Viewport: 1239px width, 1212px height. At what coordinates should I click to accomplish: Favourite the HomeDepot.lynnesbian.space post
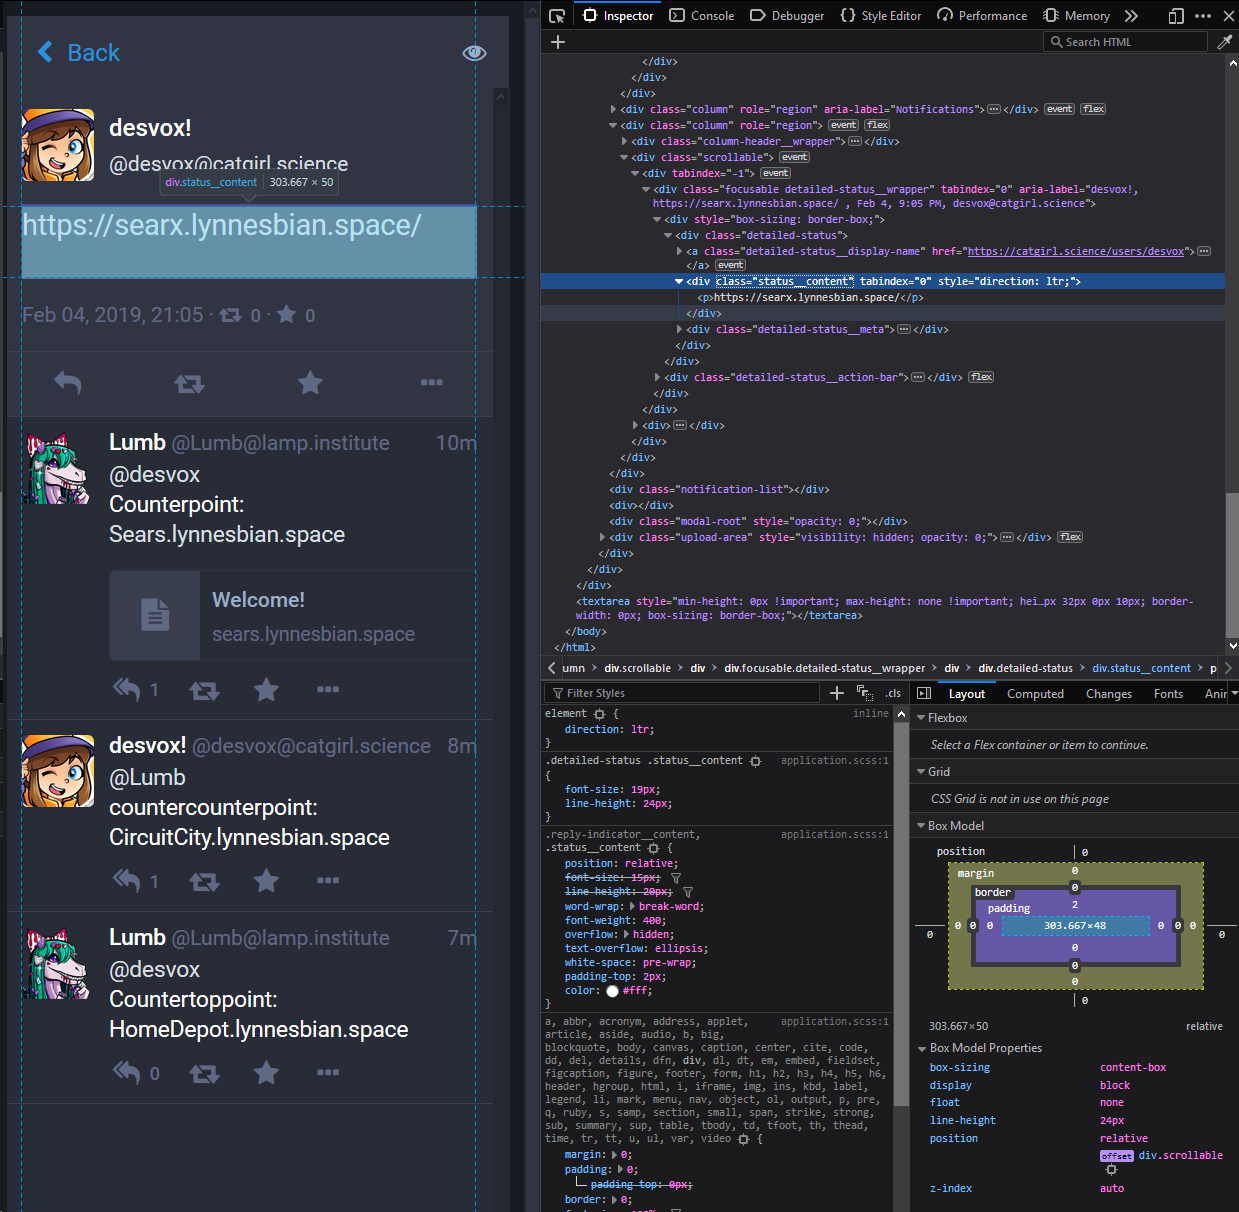click(266, 1072)
